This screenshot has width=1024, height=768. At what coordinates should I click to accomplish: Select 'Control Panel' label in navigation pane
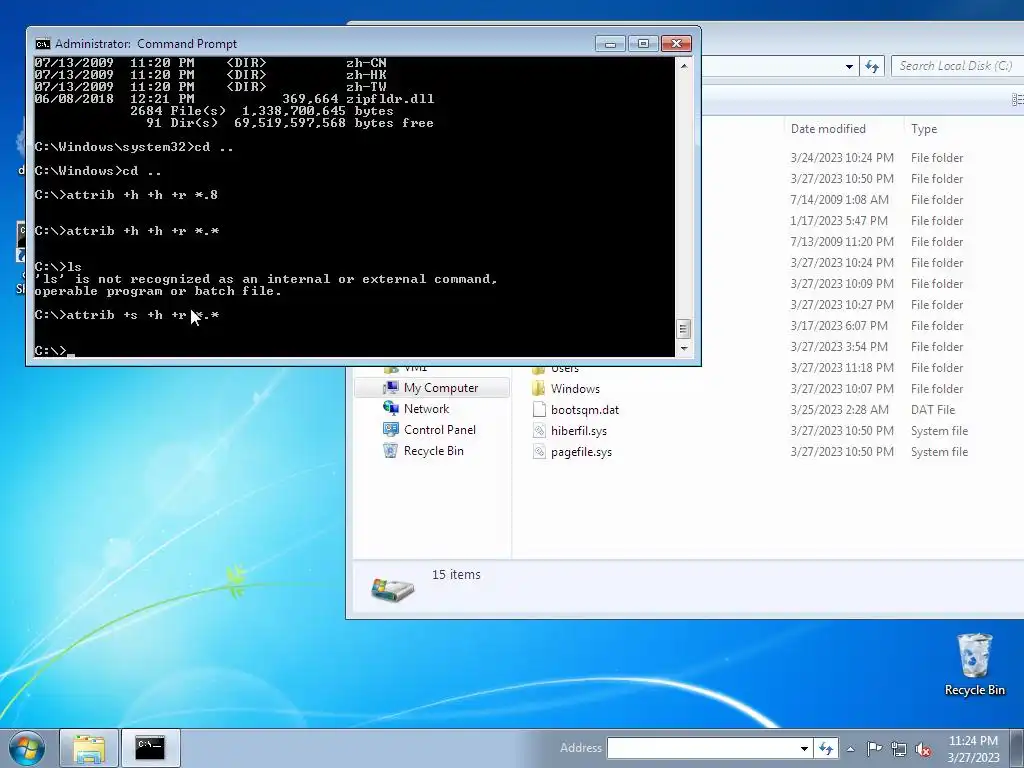440,429
